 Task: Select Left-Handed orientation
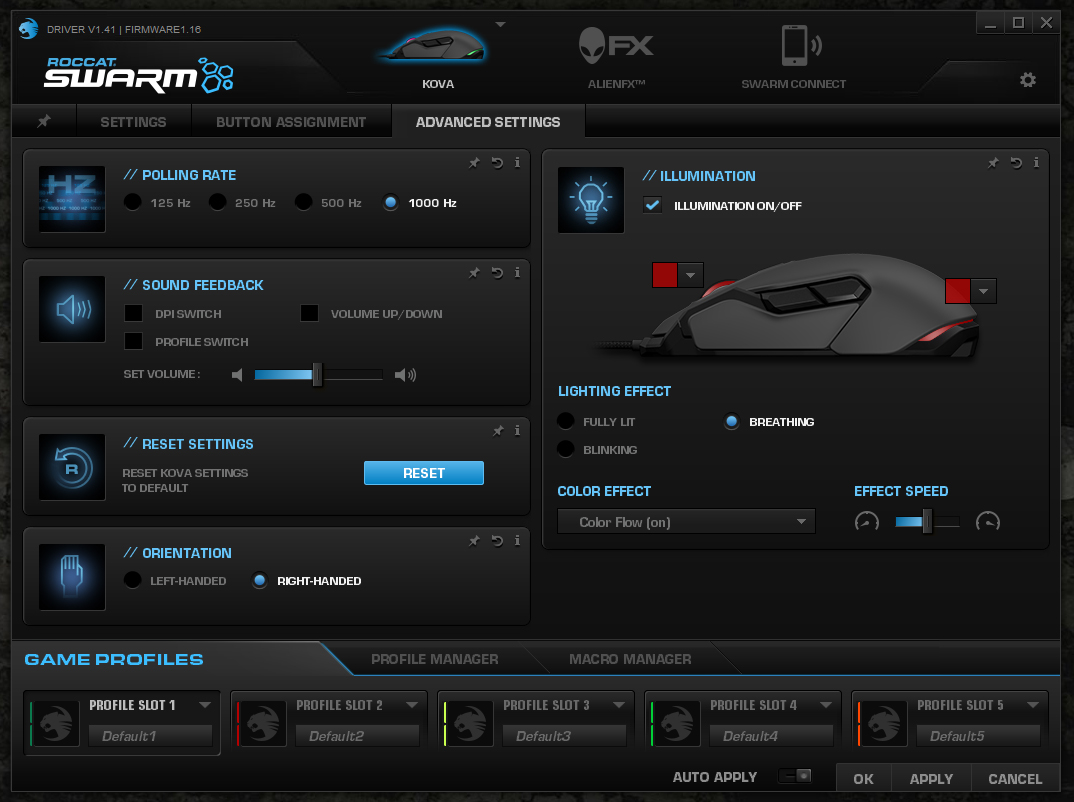(x=133, y=581)
